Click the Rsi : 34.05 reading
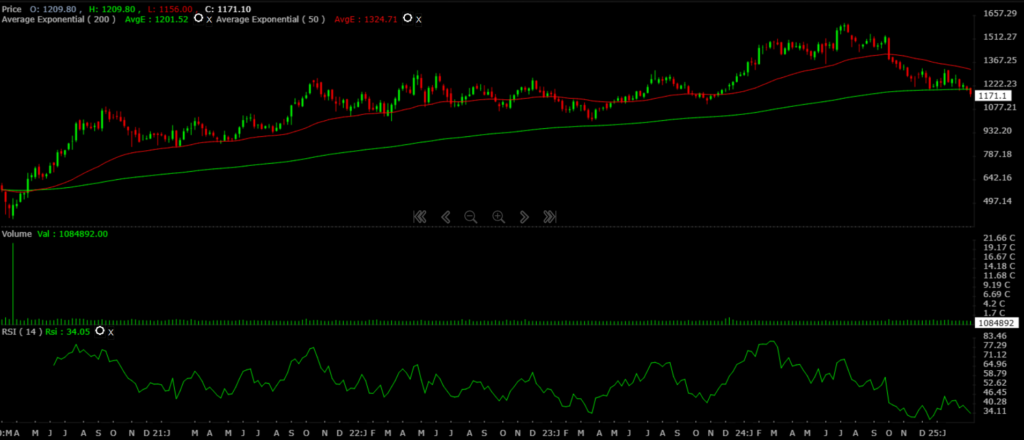 click(x=69, y=332)
